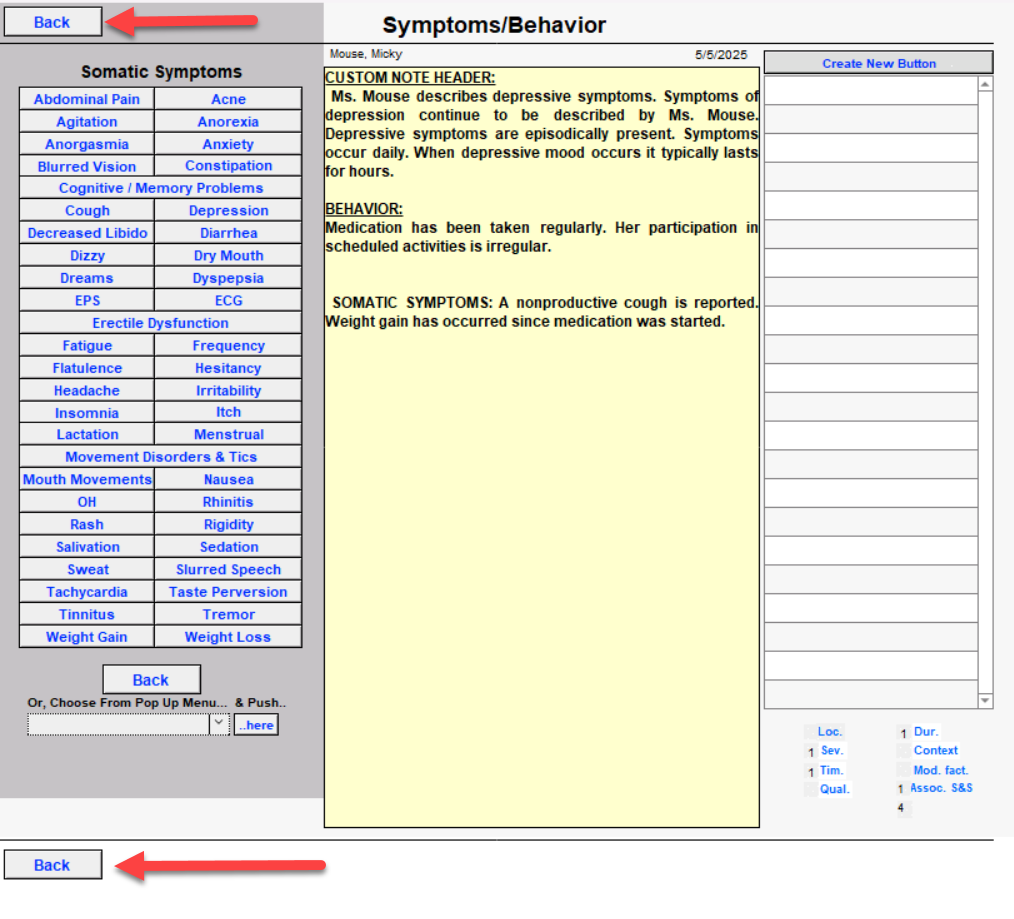Click the Back button at page bottom
The image size is (1014, 919).
tap(52, 865)
